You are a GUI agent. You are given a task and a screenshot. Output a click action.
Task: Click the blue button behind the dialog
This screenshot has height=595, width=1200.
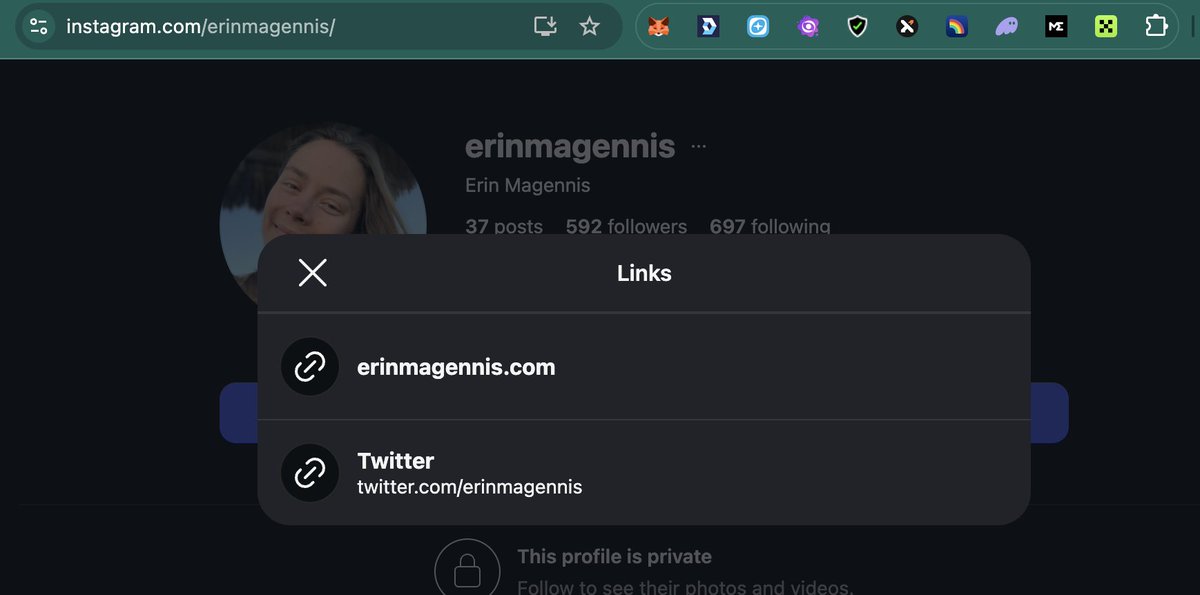1048,413
